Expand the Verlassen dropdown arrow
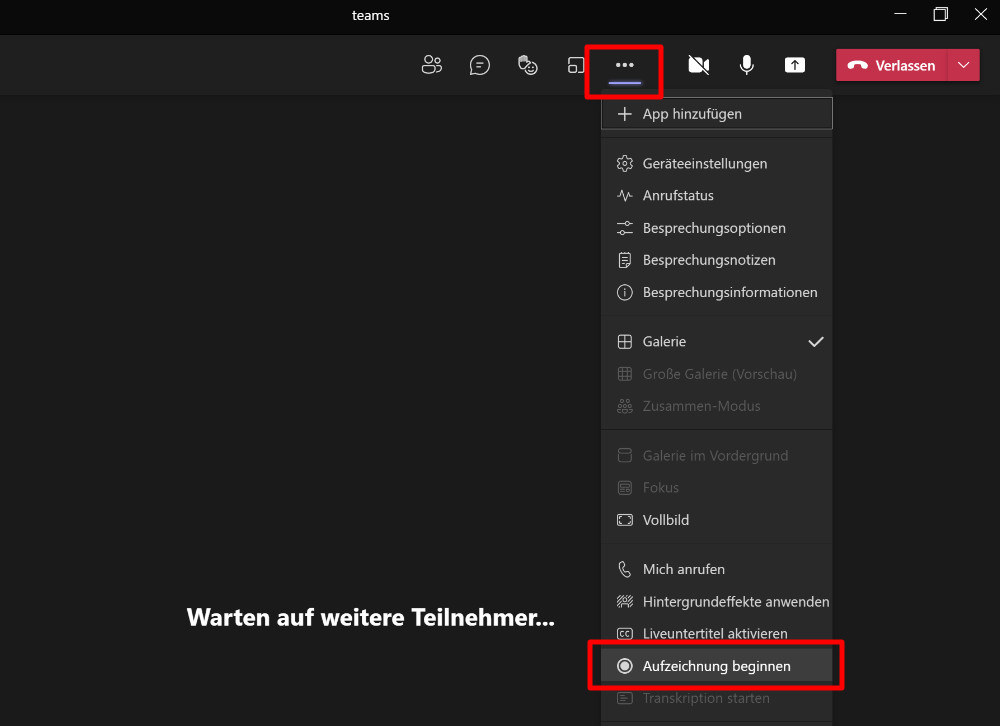This screenshot has height=726, width=1000. [964, 65]
